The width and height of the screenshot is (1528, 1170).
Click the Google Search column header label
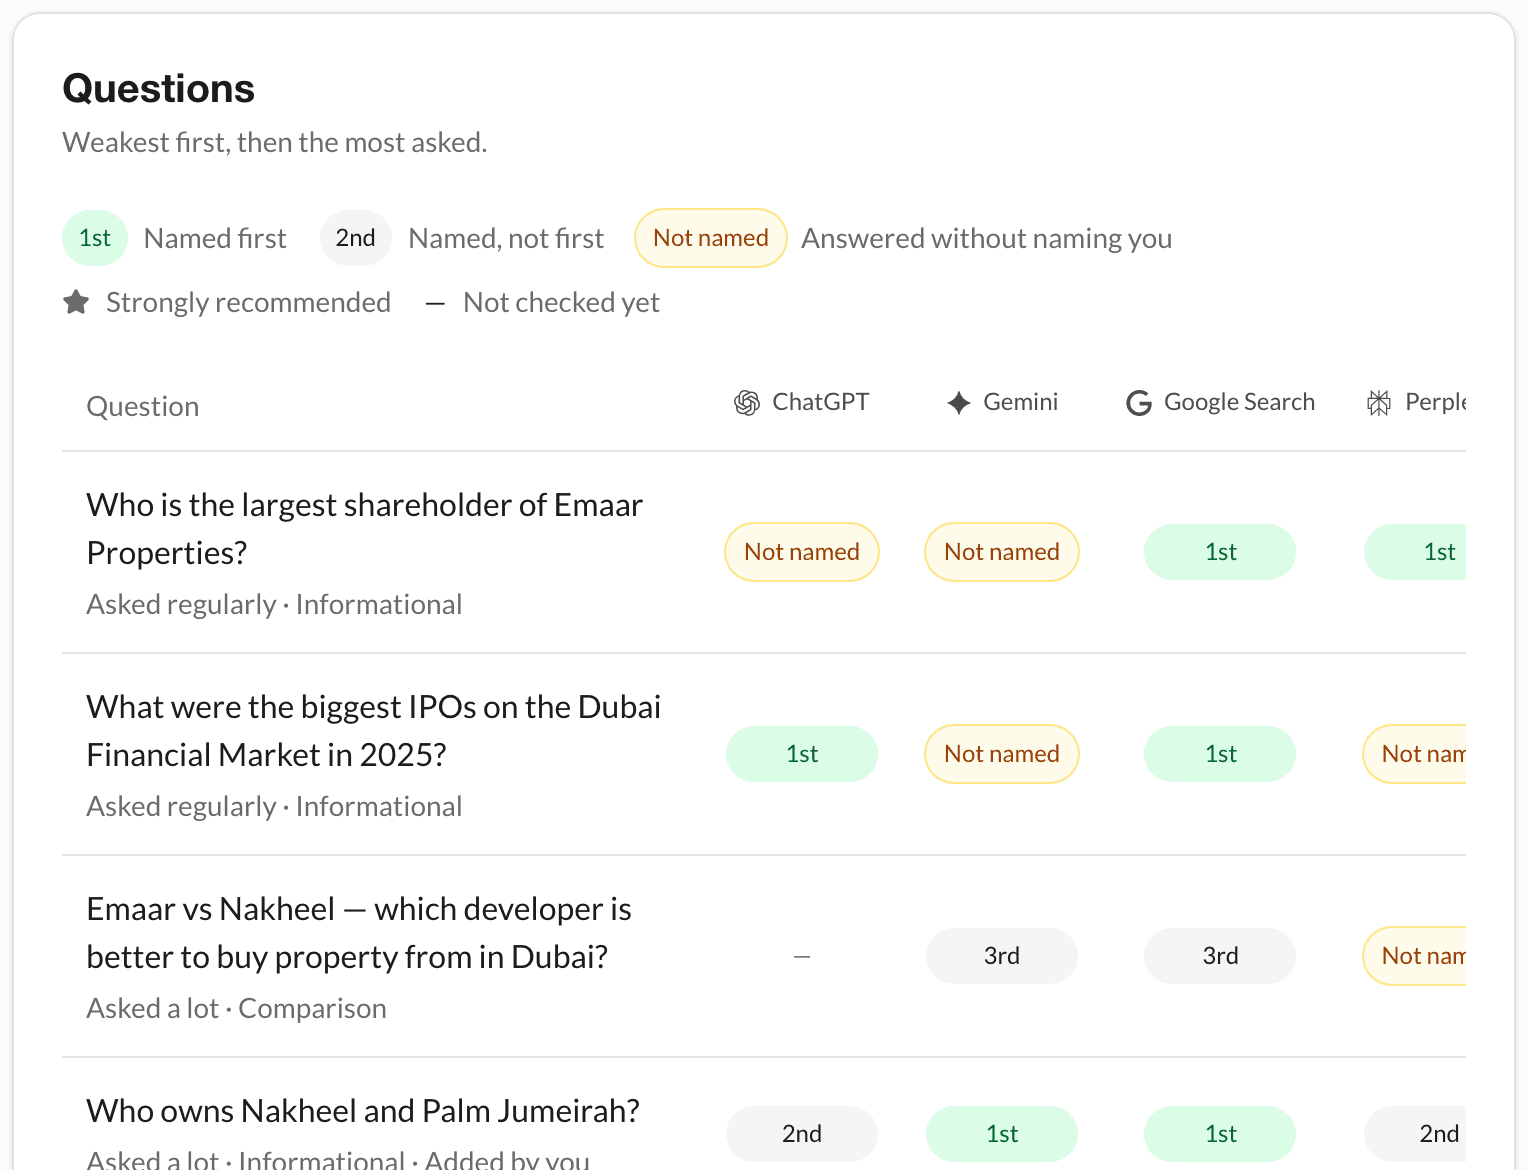pyautogui.click(x=1240, y=402)
